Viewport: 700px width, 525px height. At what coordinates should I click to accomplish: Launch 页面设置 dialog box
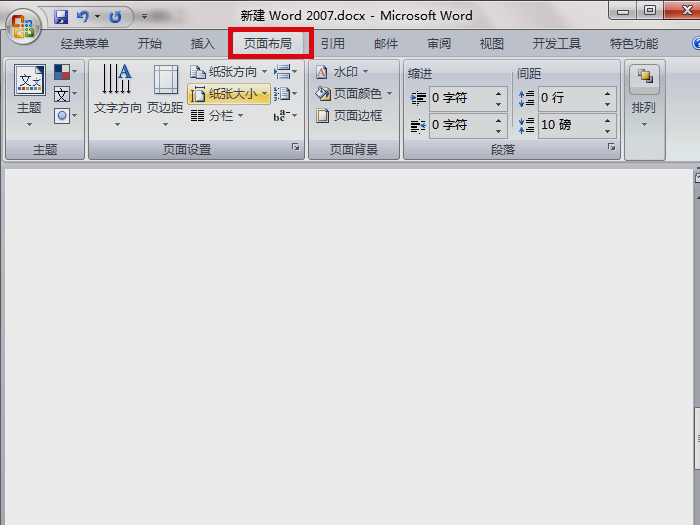[x=296, y=147]
